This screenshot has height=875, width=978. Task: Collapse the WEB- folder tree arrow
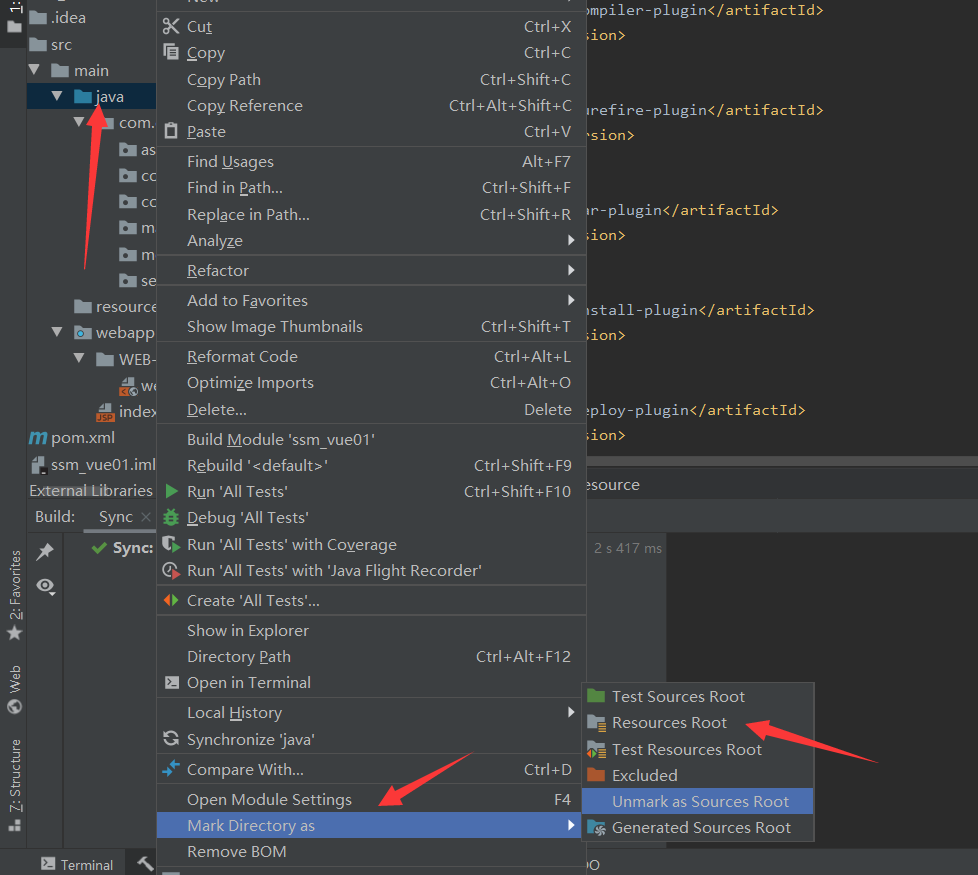pos(79,358)
